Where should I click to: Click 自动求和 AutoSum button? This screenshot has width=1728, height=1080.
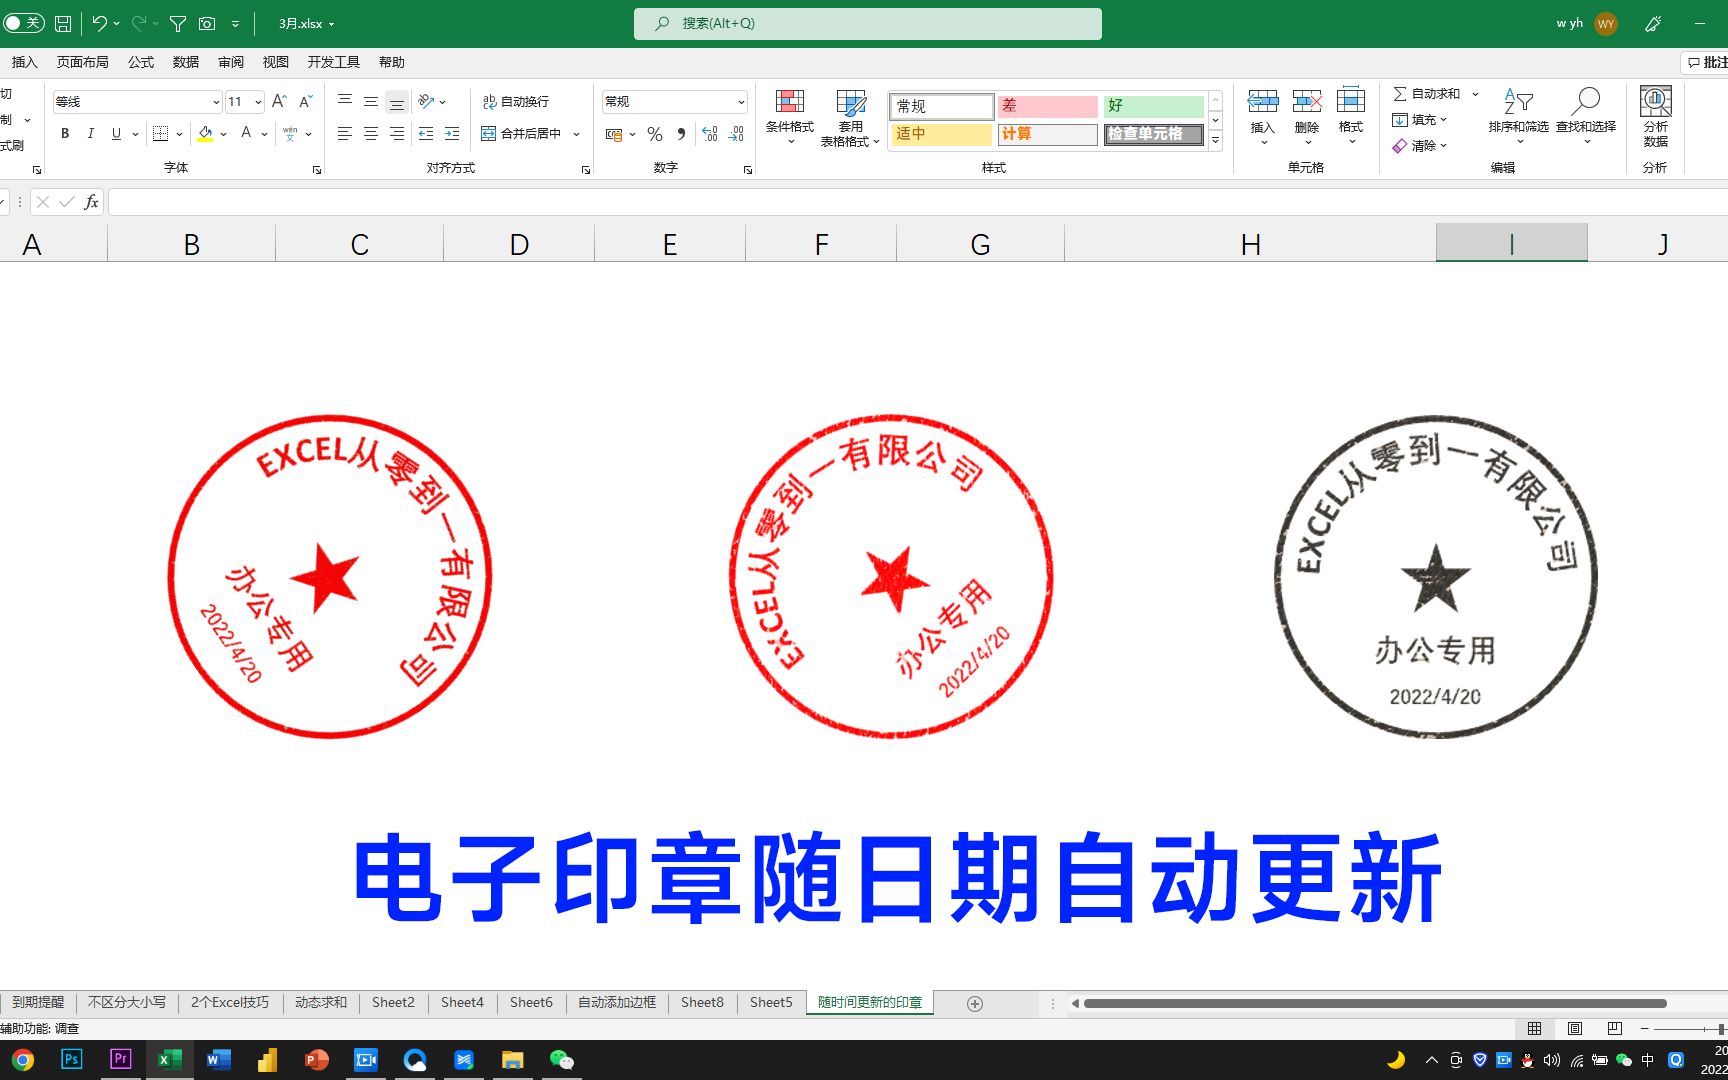(x=1427, y=94)
